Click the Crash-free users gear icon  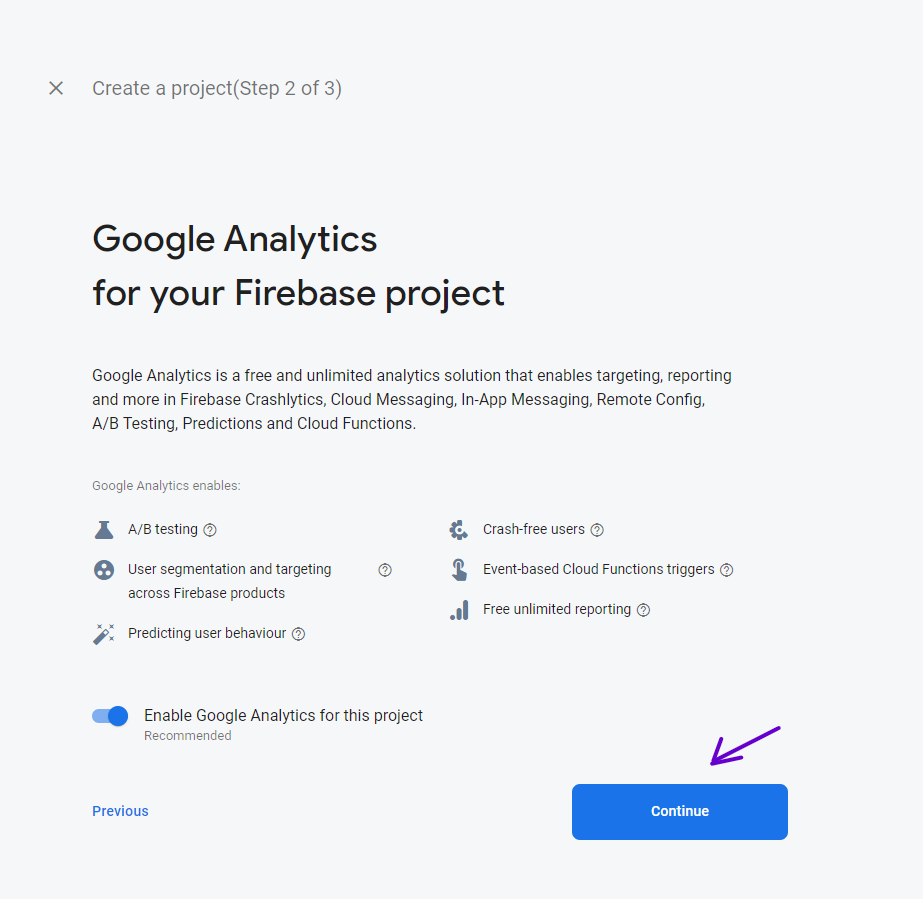pyautogui.click(x=459, y=530)
